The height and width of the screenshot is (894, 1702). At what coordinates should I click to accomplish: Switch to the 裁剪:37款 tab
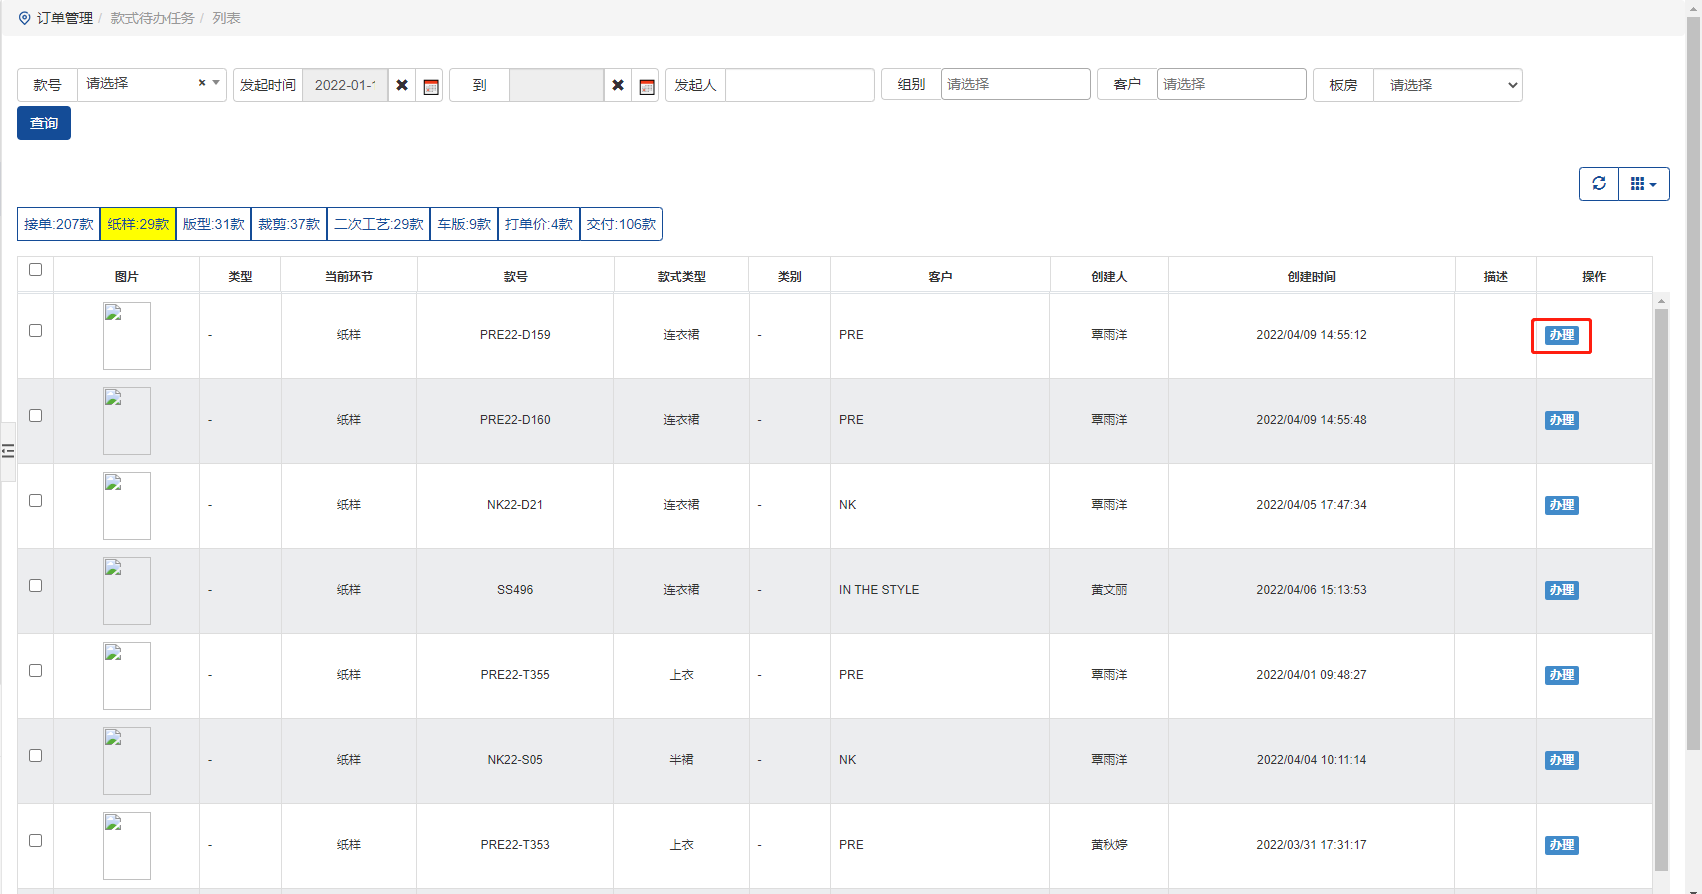click(289, 224)
